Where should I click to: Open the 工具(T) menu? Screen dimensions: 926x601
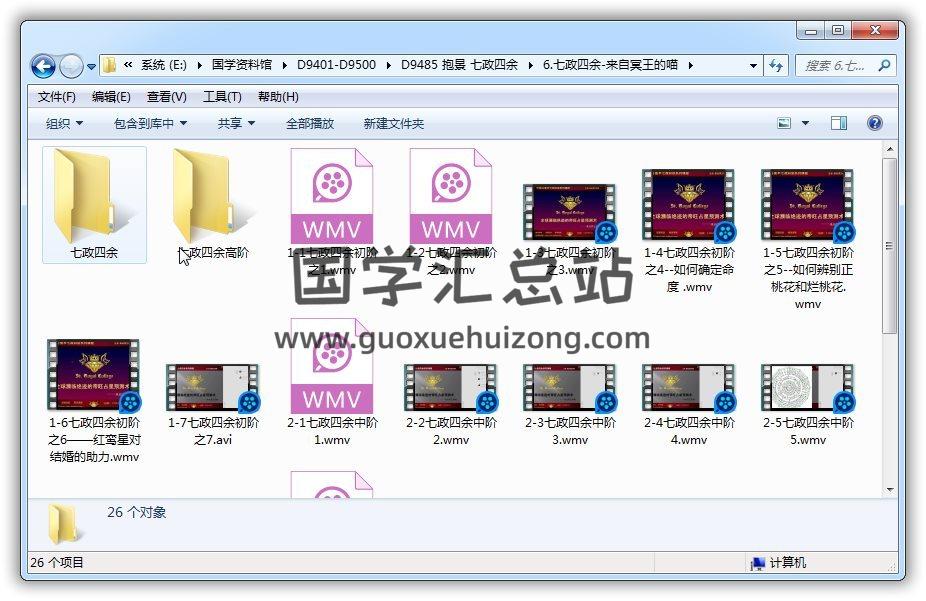tap(222, 96)
